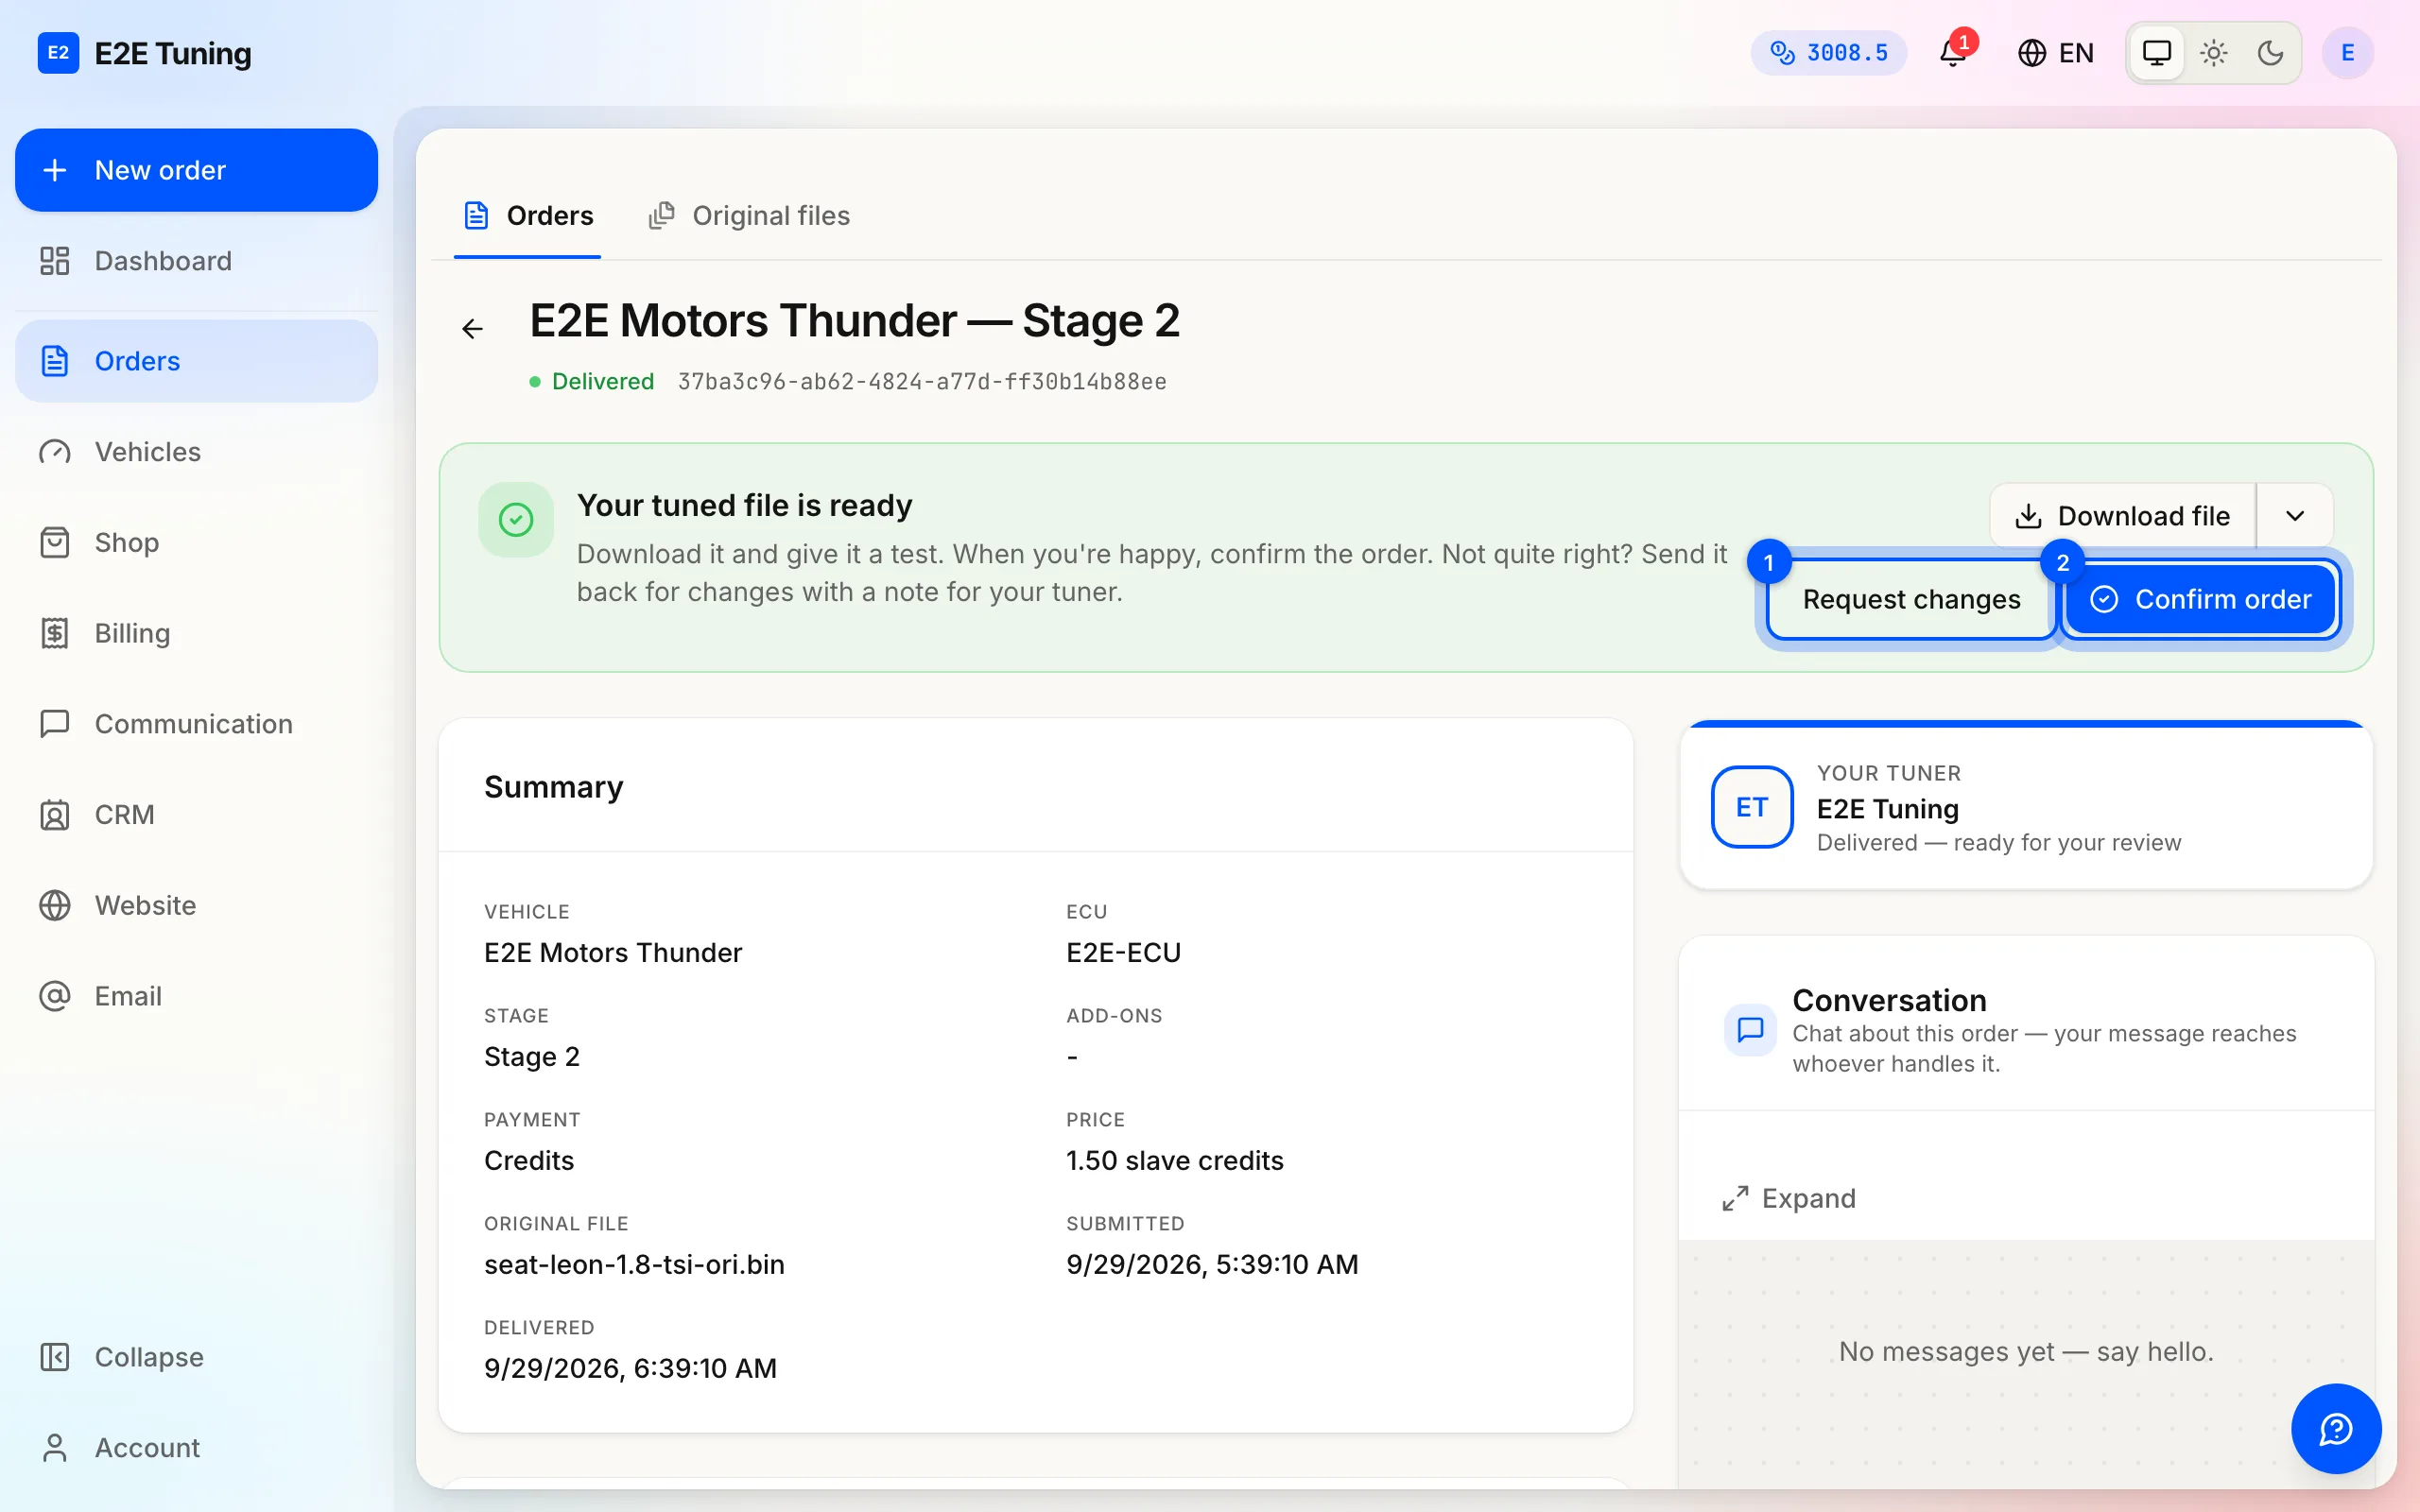Click the Email at-sign icon
This screenshot has height=1512, width=2420.
[55, 996]
